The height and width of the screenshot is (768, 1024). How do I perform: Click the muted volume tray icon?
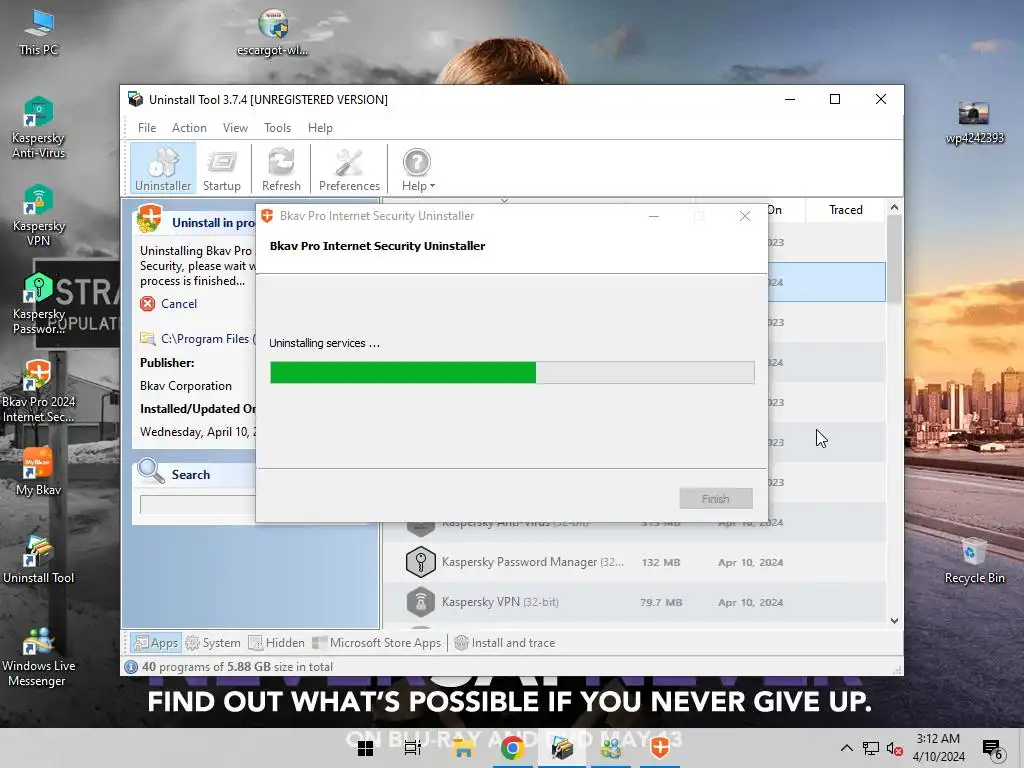(x=895, y=748)
